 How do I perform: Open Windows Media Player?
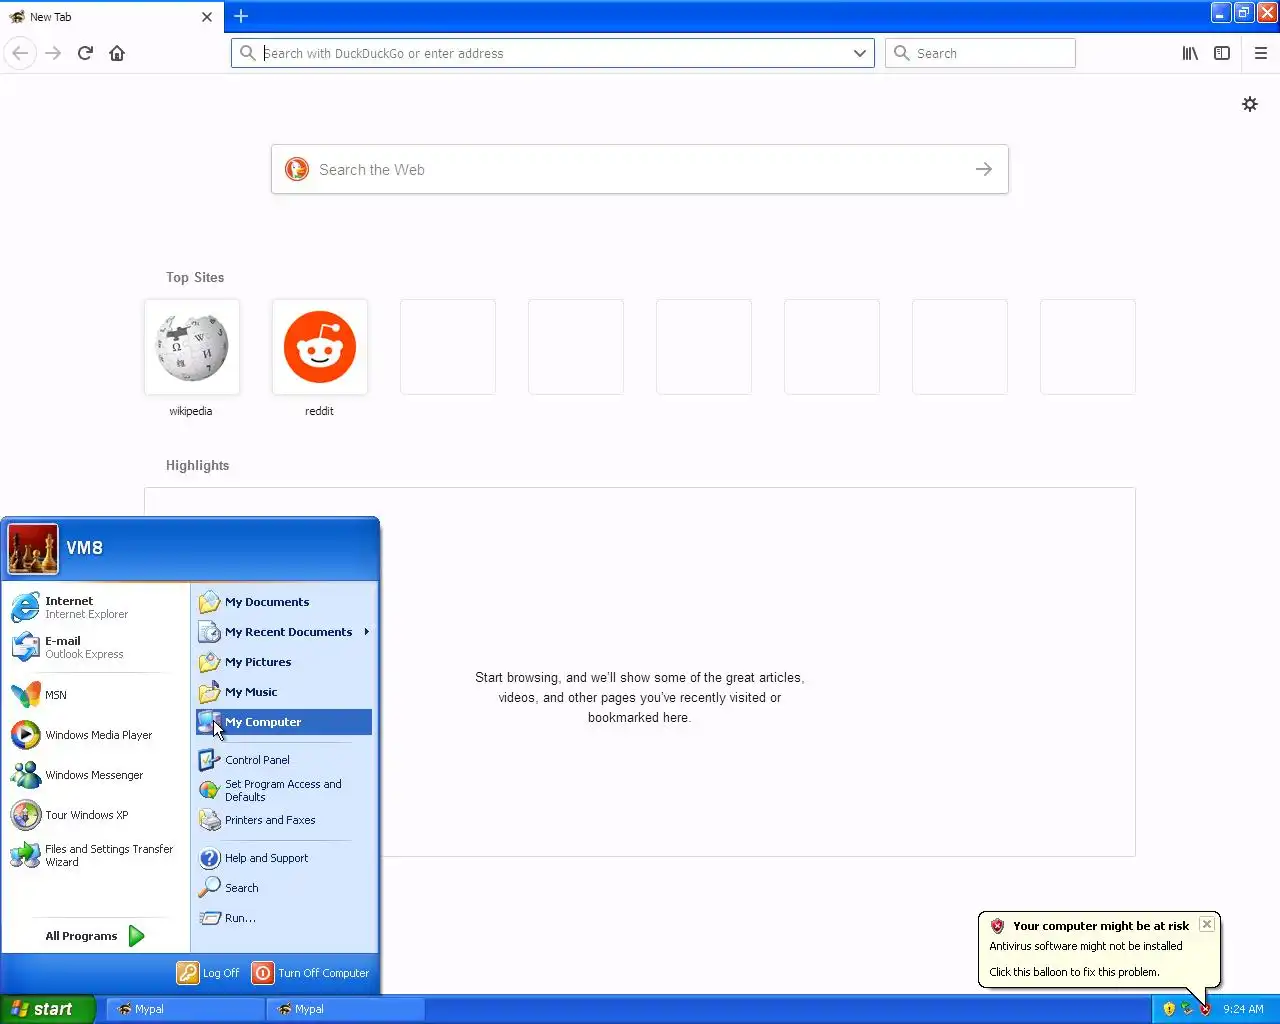click(96, 735)
